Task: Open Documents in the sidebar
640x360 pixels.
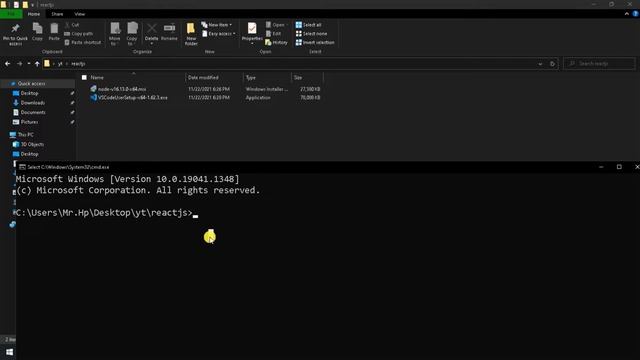Action: click(33, 113)
